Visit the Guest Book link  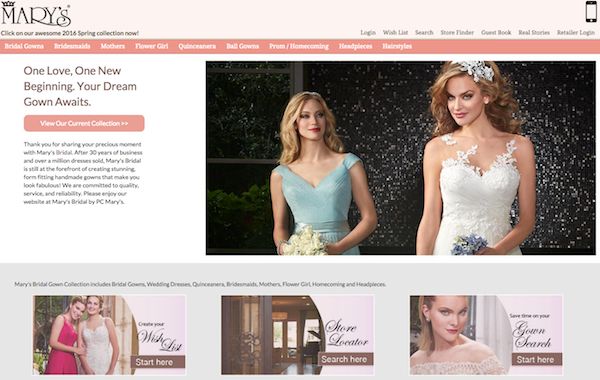[496, 33]
